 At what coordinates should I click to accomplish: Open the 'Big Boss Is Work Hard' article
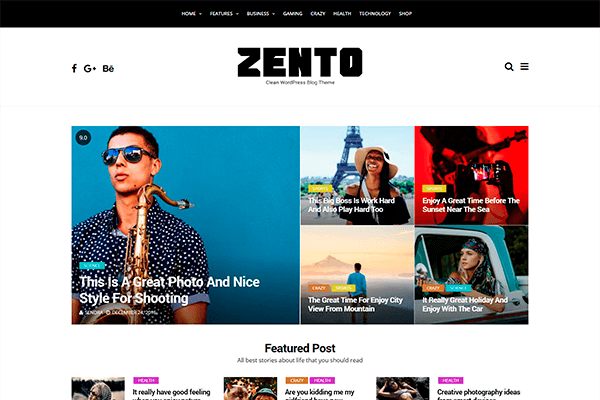click(351, 205)
